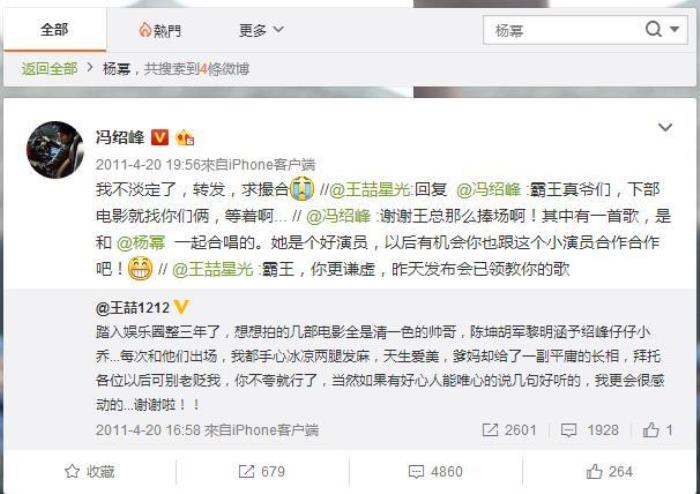
Task: Open the post options chevron
Action: coord(665,127)
